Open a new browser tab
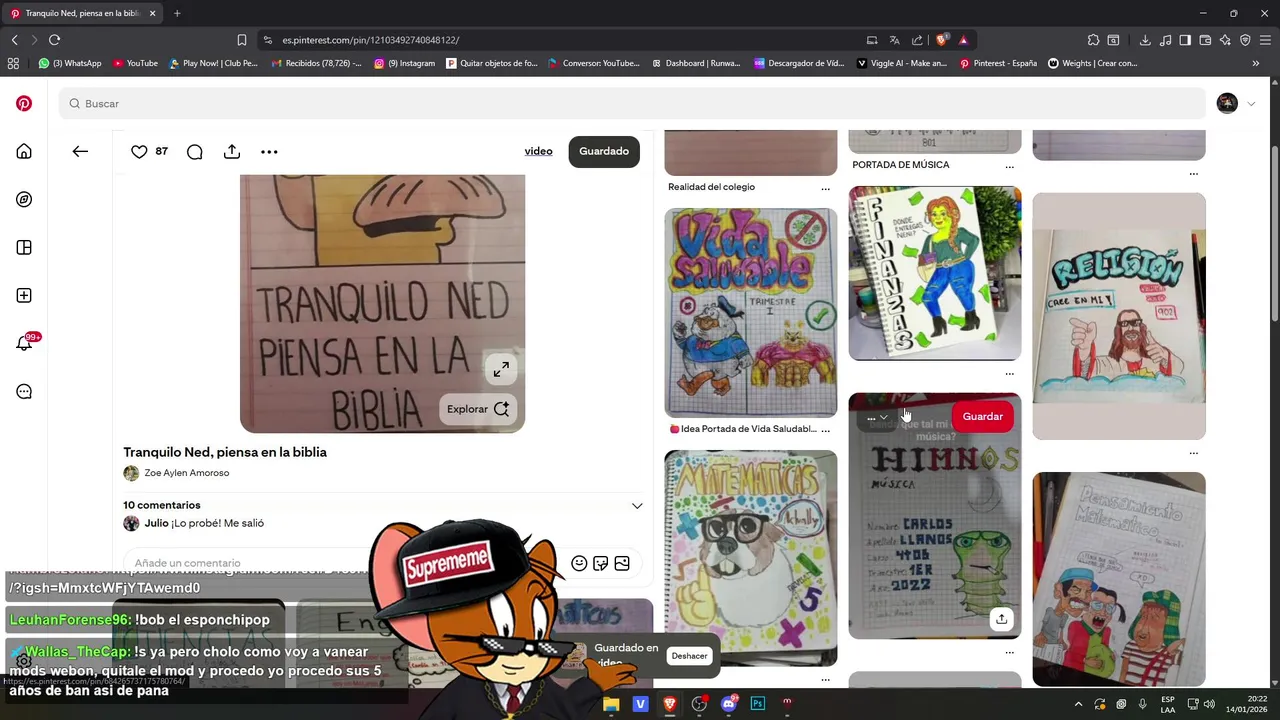 pos(177,13)
